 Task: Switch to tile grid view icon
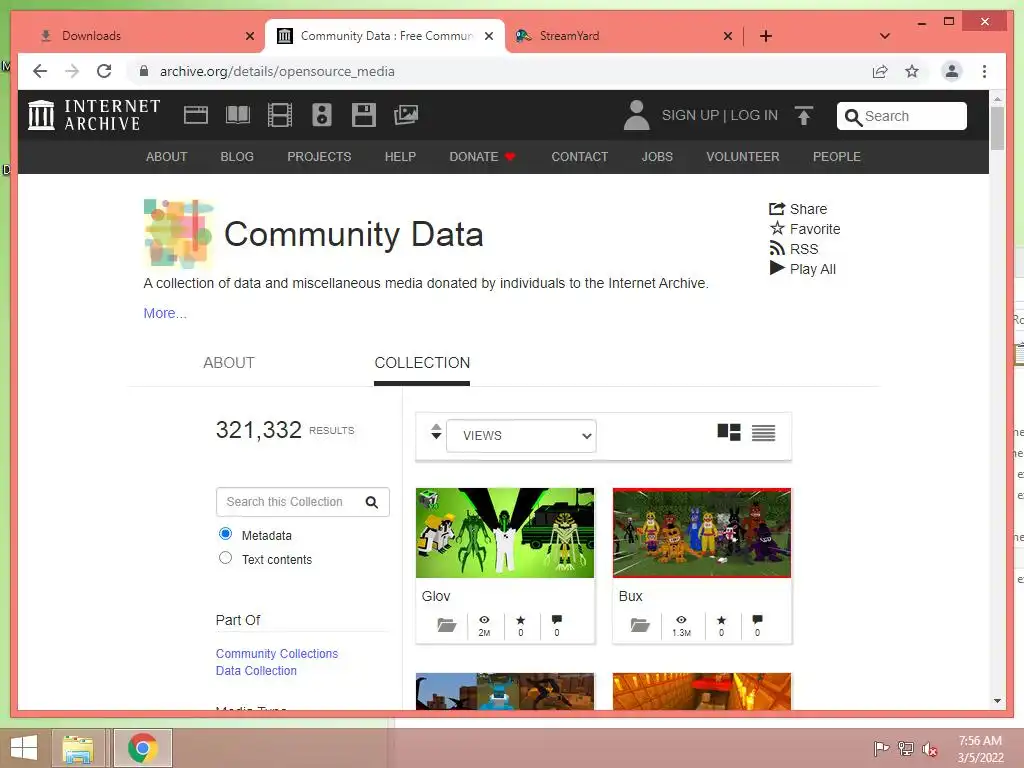click(729, 432)
